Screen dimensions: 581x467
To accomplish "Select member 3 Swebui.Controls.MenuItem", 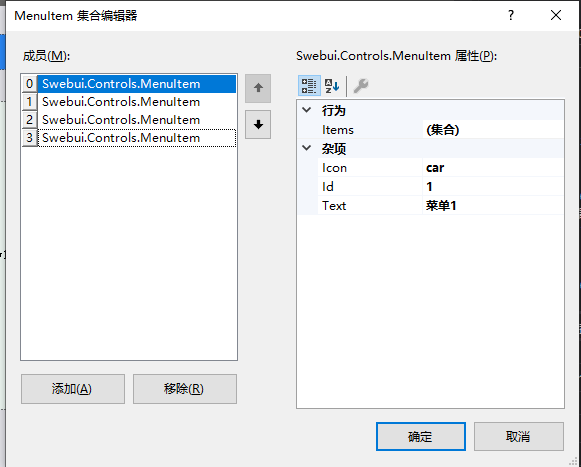I will [x=129, y=138].
